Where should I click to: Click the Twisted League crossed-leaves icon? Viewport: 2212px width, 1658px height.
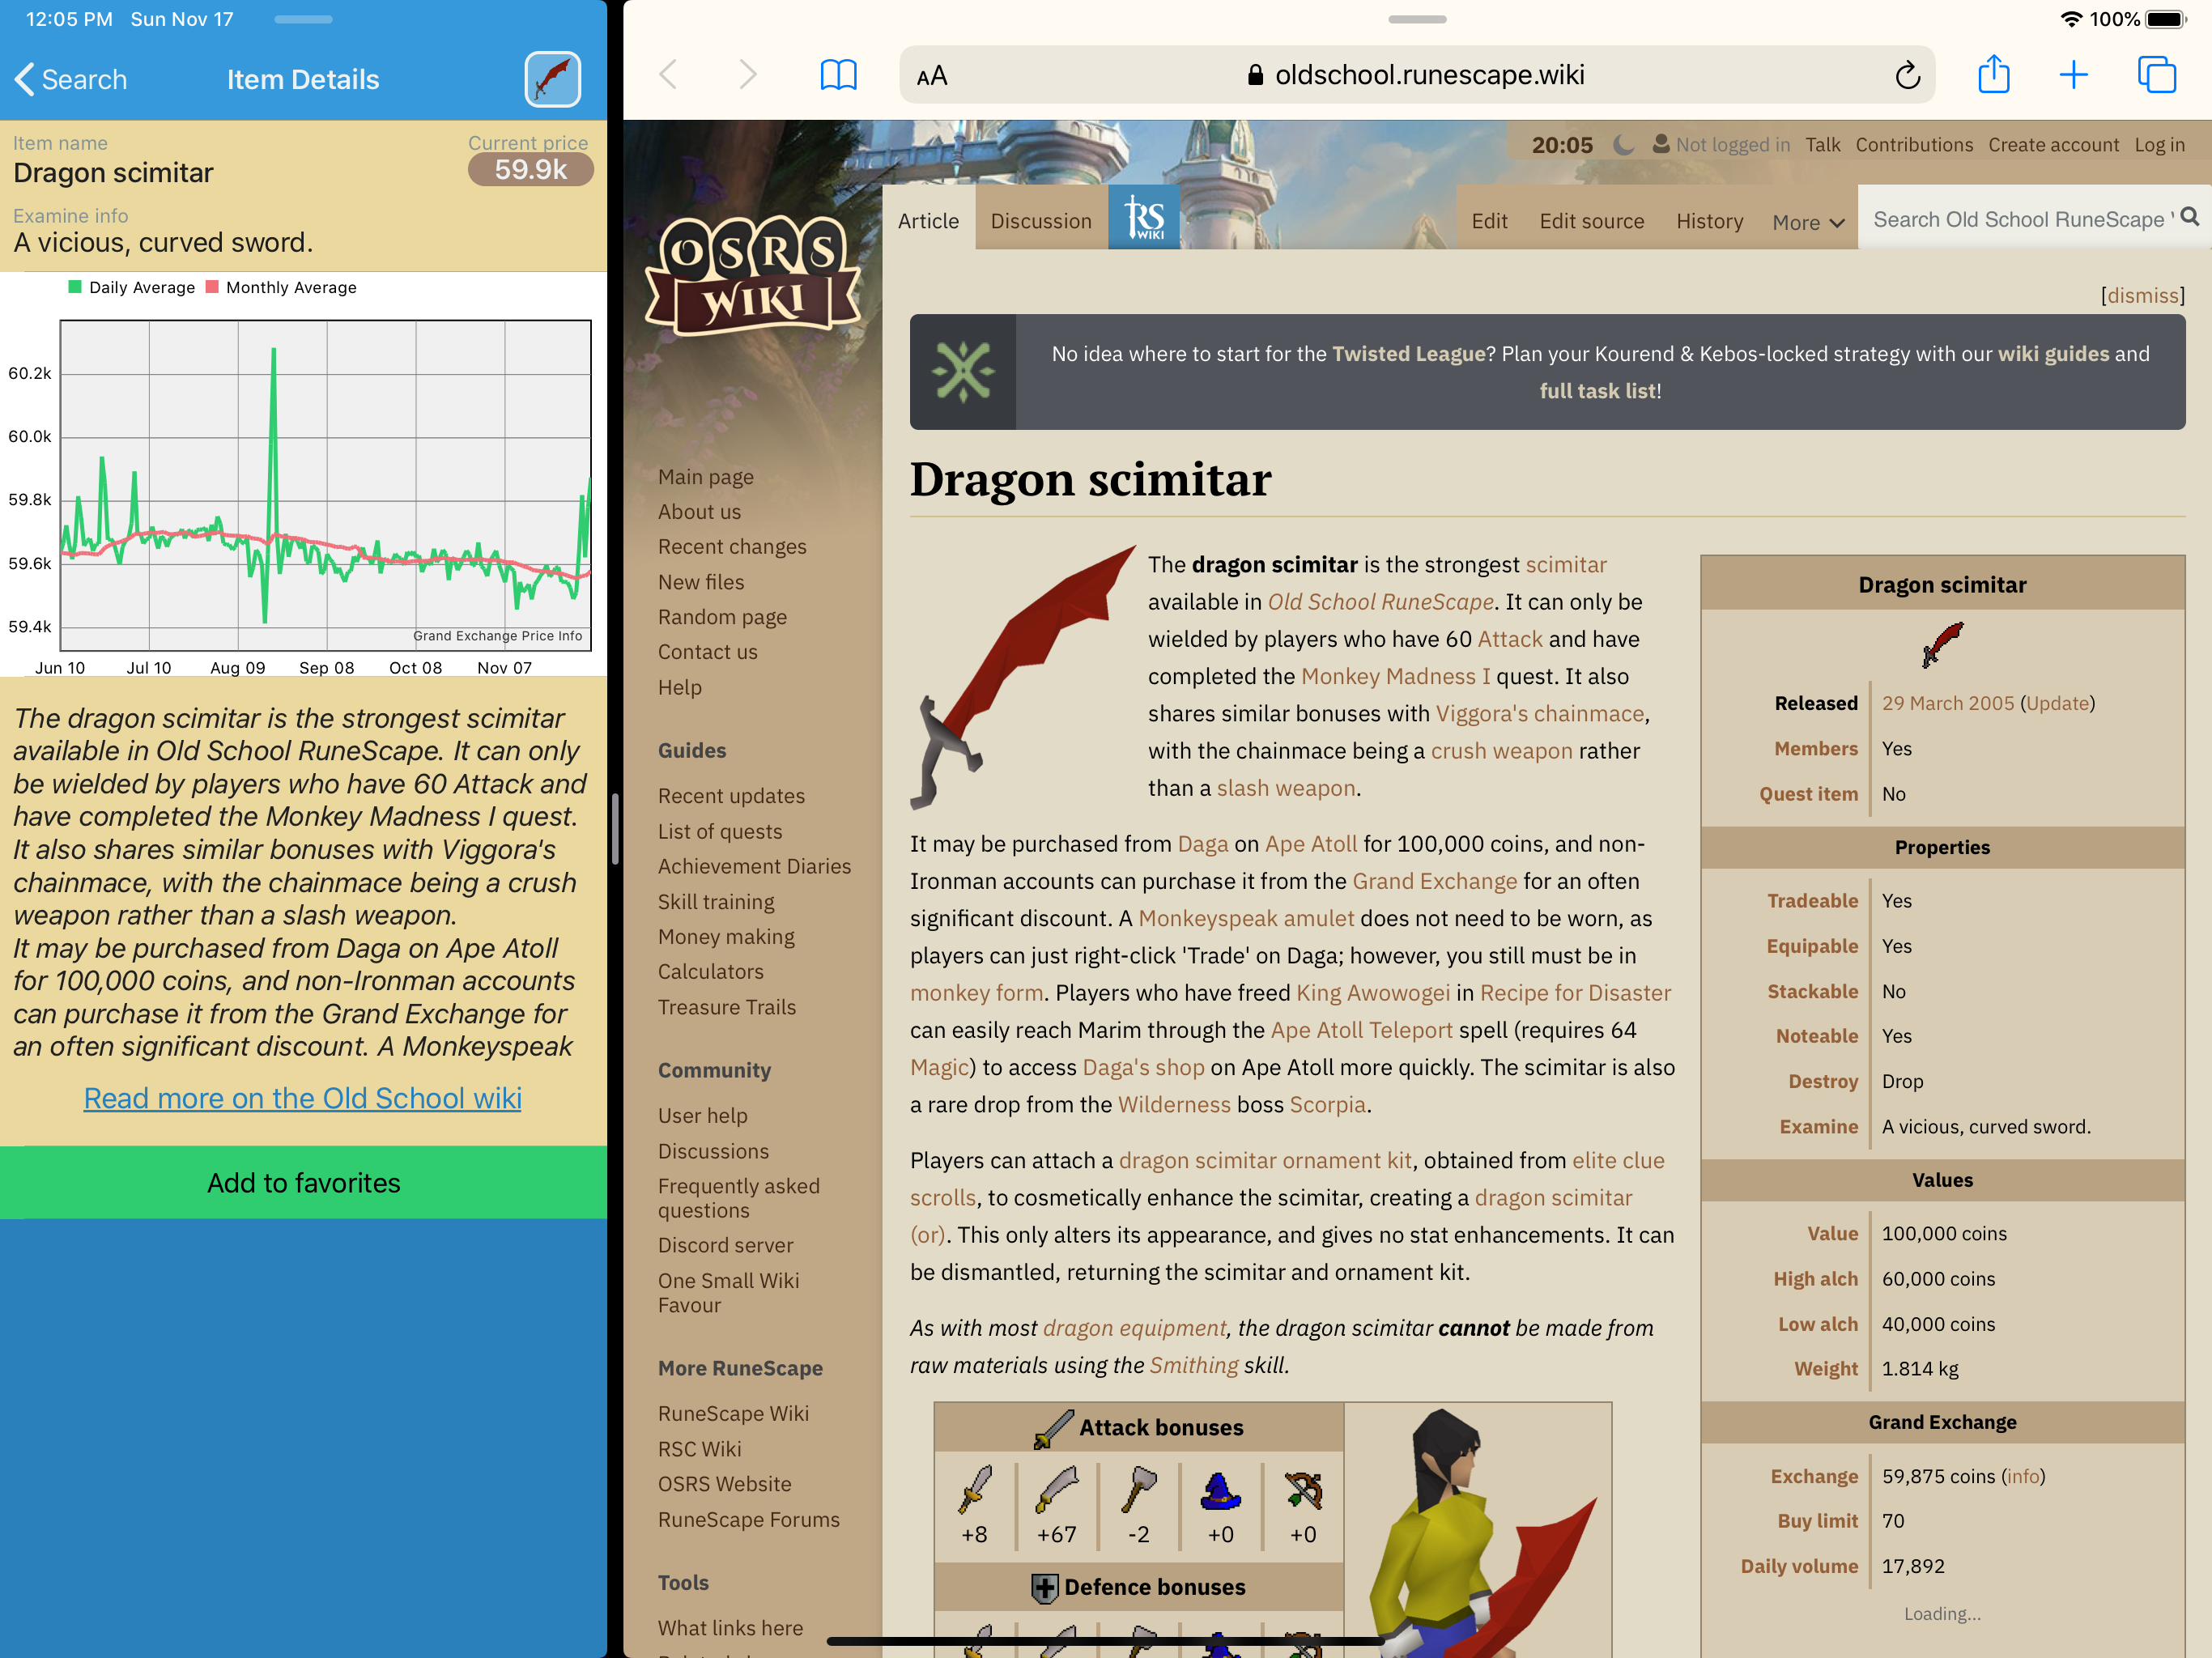tap(963, 372)
